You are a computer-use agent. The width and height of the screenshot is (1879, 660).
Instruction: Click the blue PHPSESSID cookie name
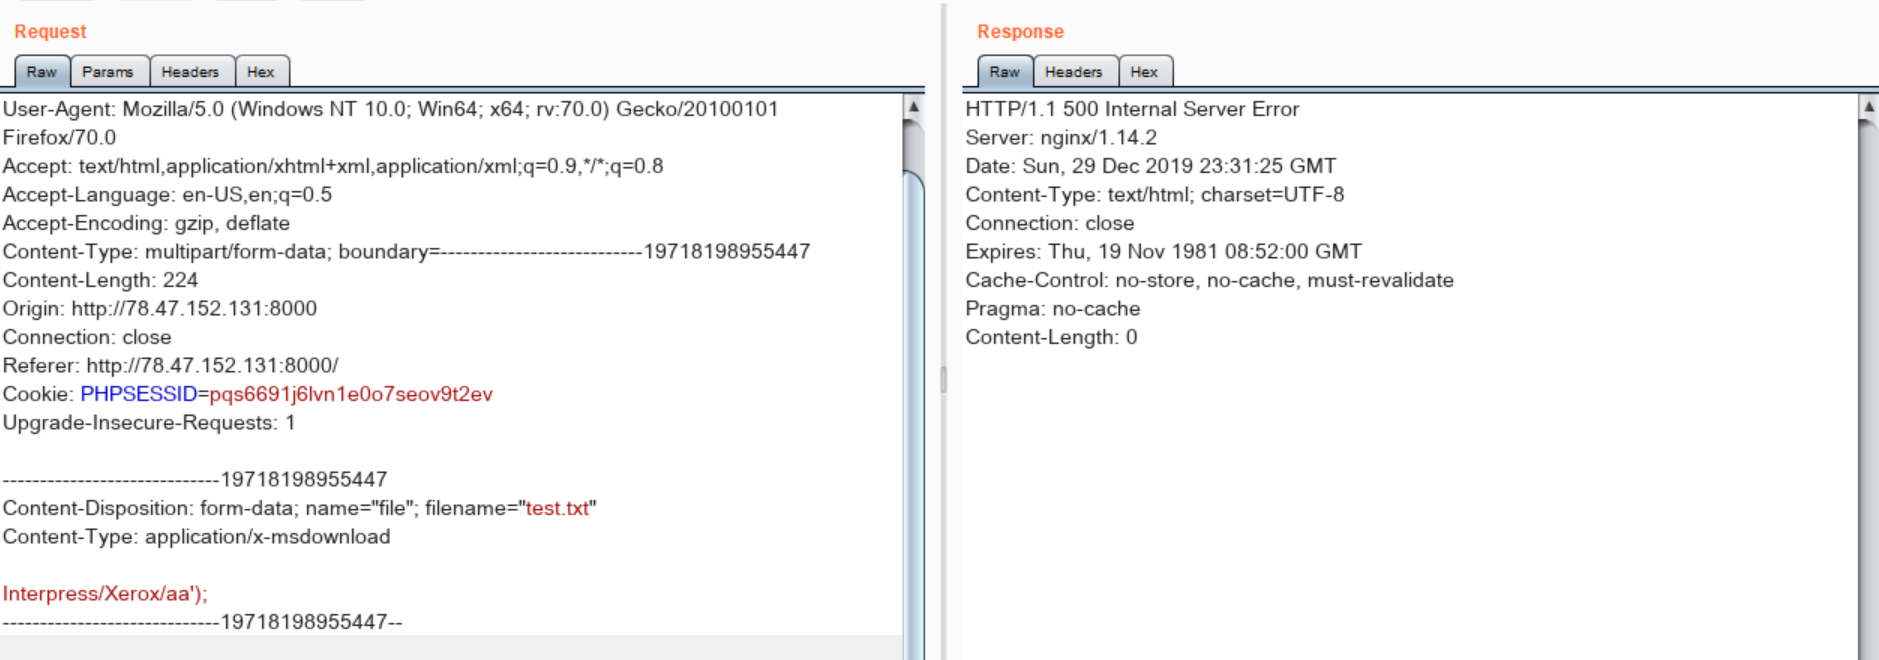(138, 394)
